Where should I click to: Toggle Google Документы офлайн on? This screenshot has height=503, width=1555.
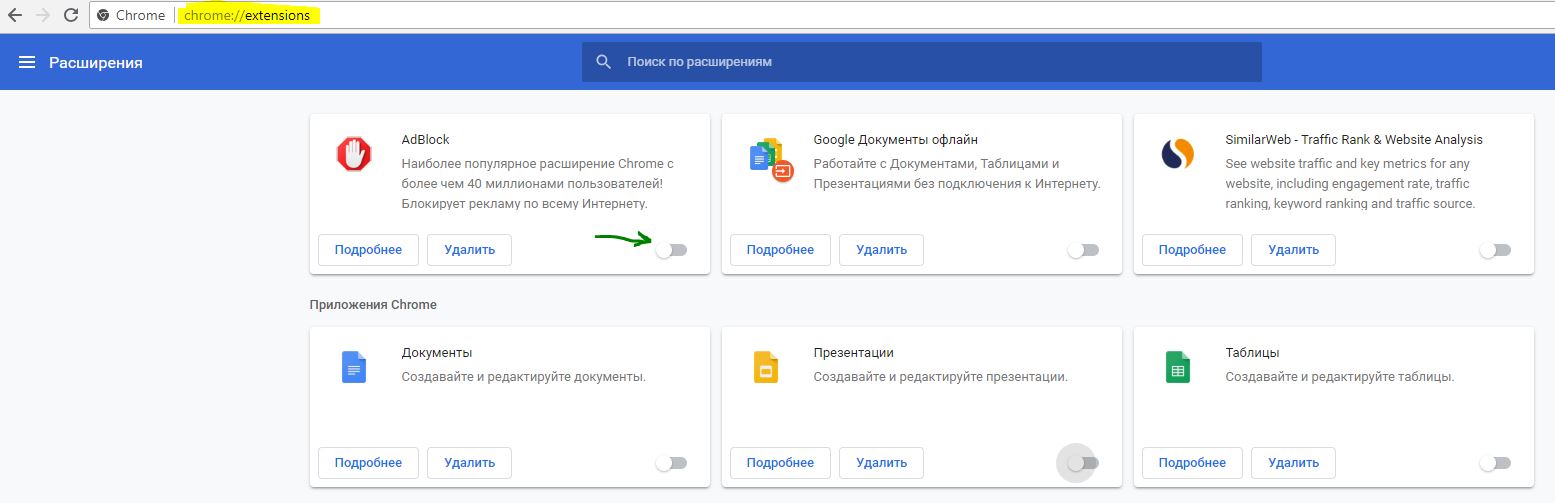1083,250
